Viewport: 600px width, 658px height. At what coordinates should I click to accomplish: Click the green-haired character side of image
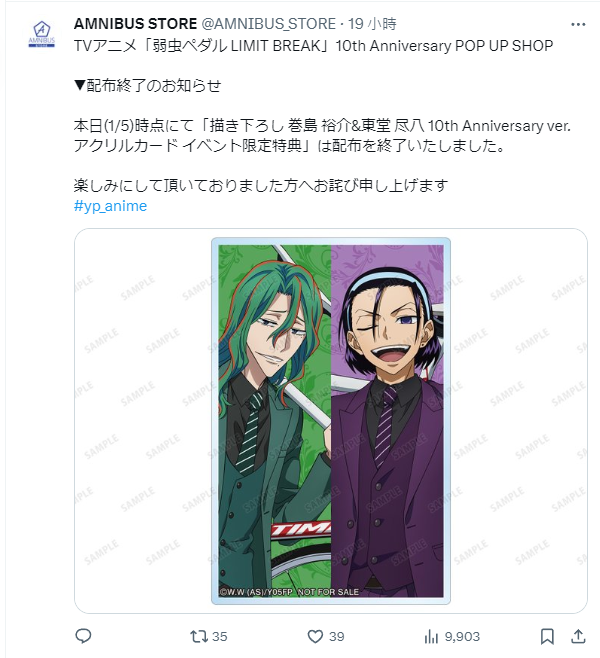click(275, 421)
